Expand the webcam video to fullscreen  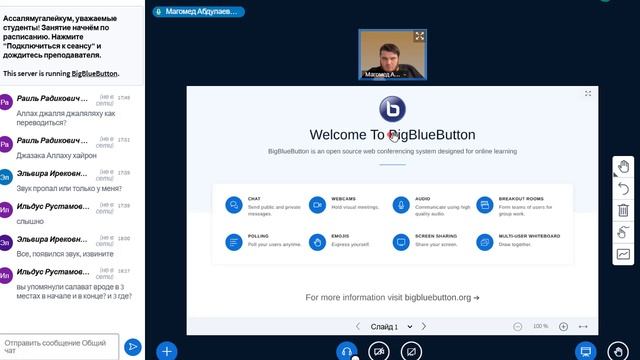tap(419, 36)
